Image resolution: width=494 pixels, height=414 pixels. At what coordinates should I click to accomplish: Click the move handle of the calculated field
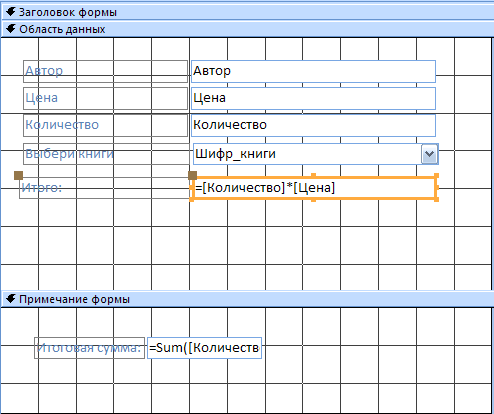click(193, 175)
